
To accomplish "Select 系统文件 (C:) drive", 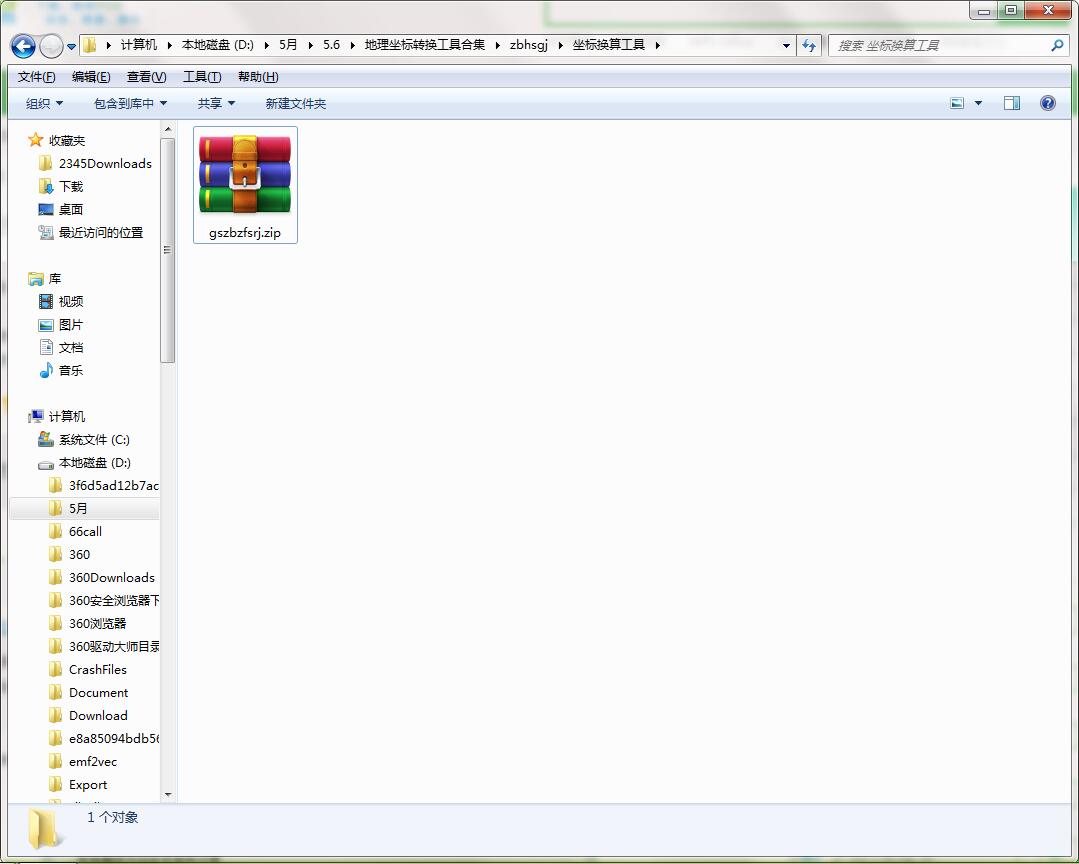I will [83, 440].
